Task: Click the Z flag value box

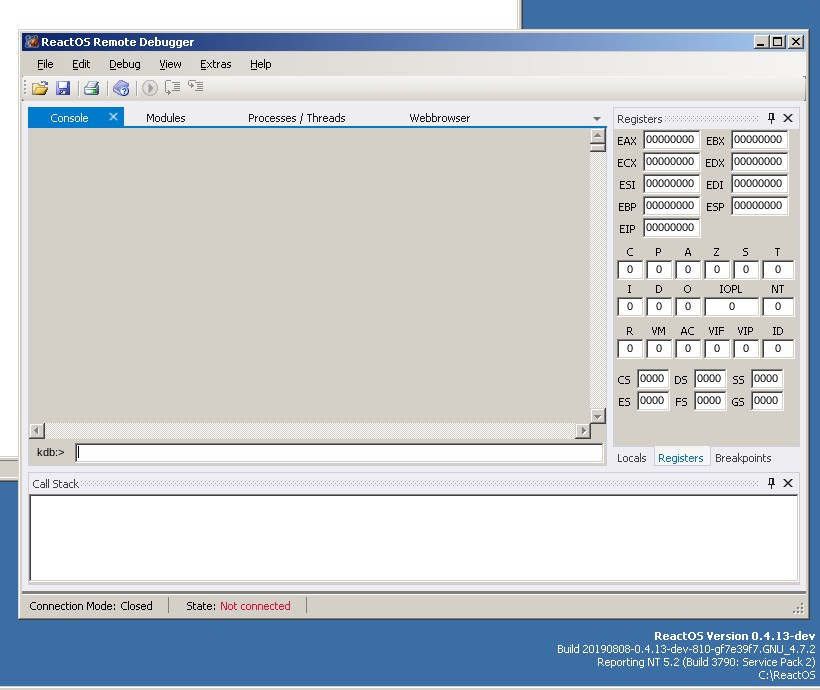Action: click(716, 270)
